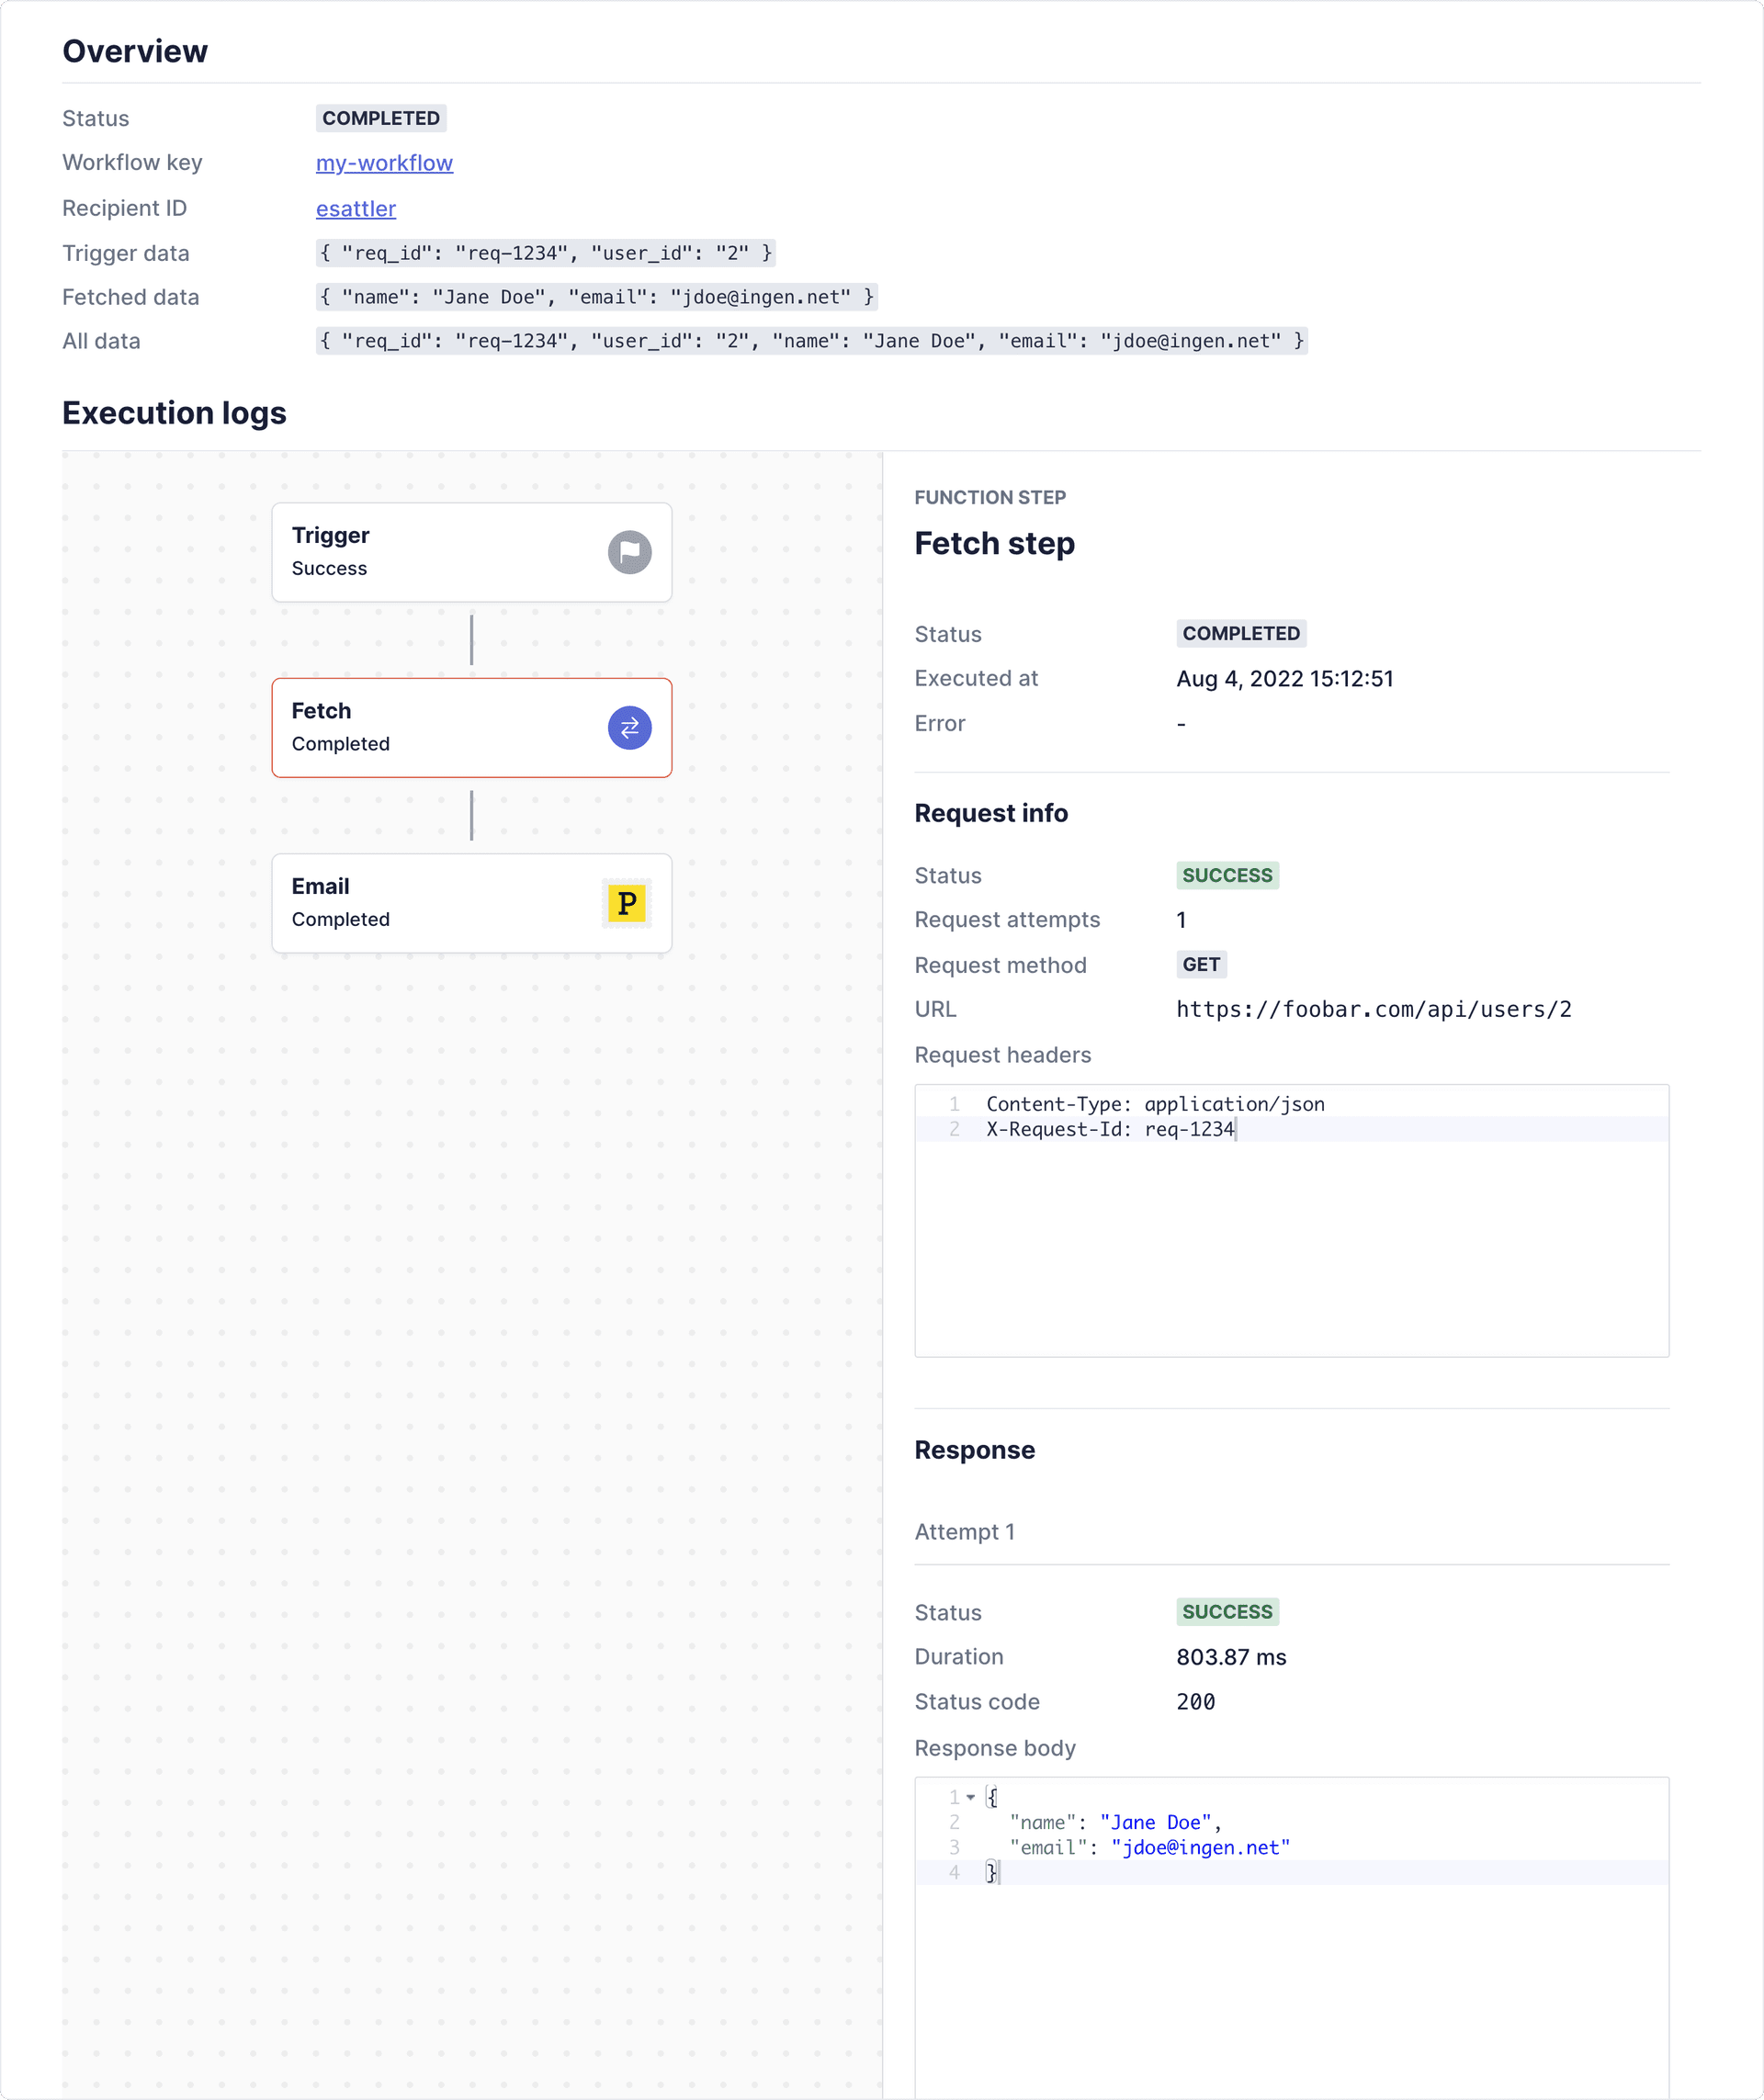The height and width of the screenshot is (2100, 1764).
Task: Click inside the request headers editor
Action: tap(1291, 1220)
